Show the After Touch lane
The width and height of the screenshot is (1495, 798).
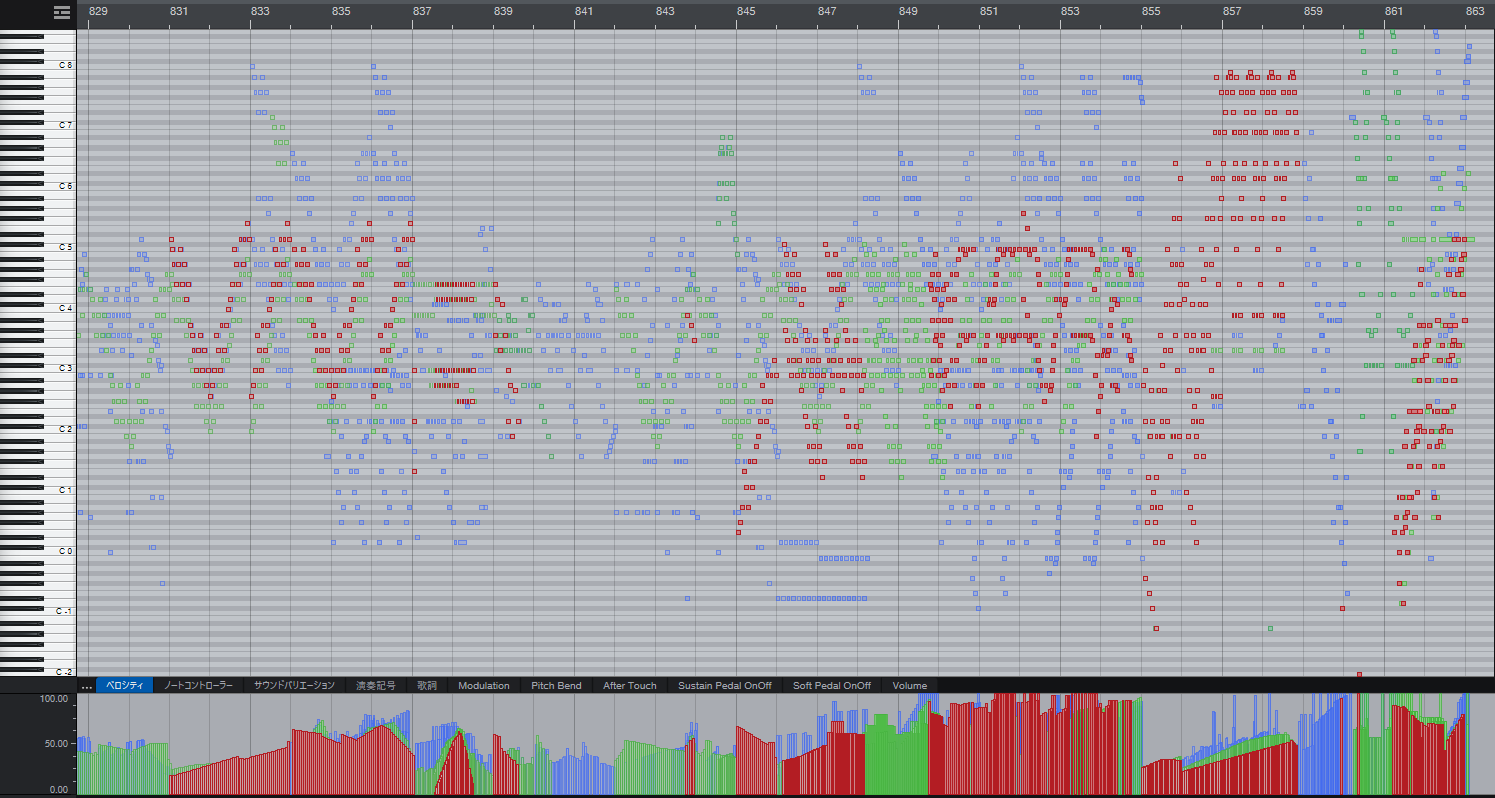[x=629, y=685]
